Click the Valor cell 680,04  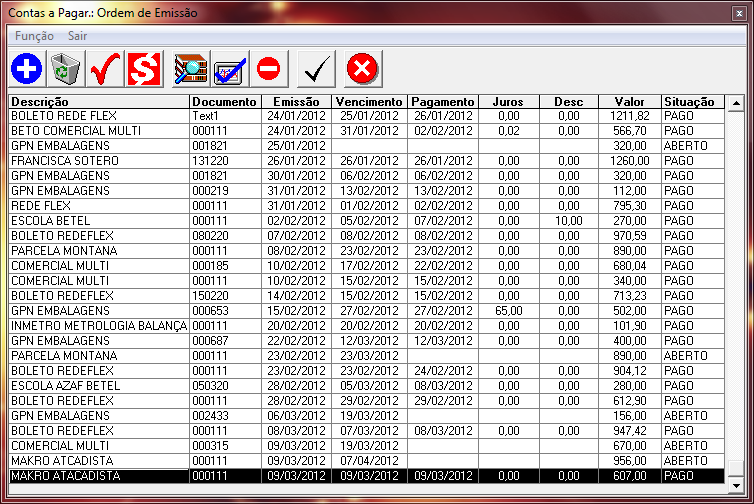629,266
